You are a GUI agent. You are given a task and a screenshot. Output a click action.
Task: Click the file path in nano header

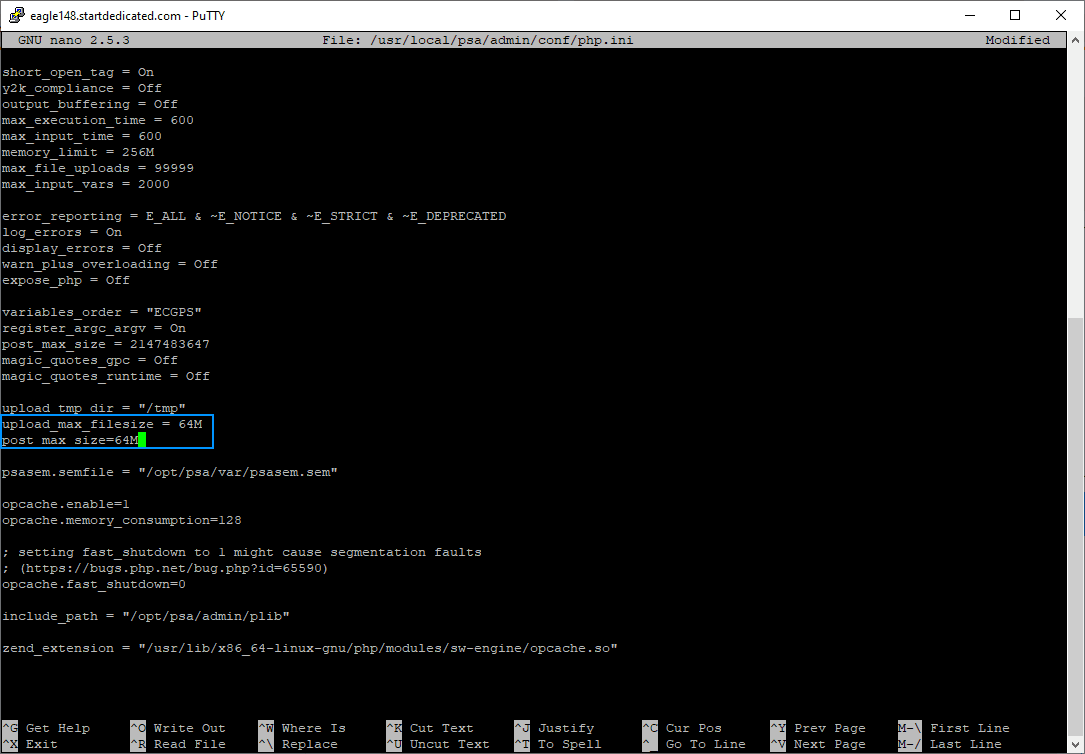(x=502, y=40)
